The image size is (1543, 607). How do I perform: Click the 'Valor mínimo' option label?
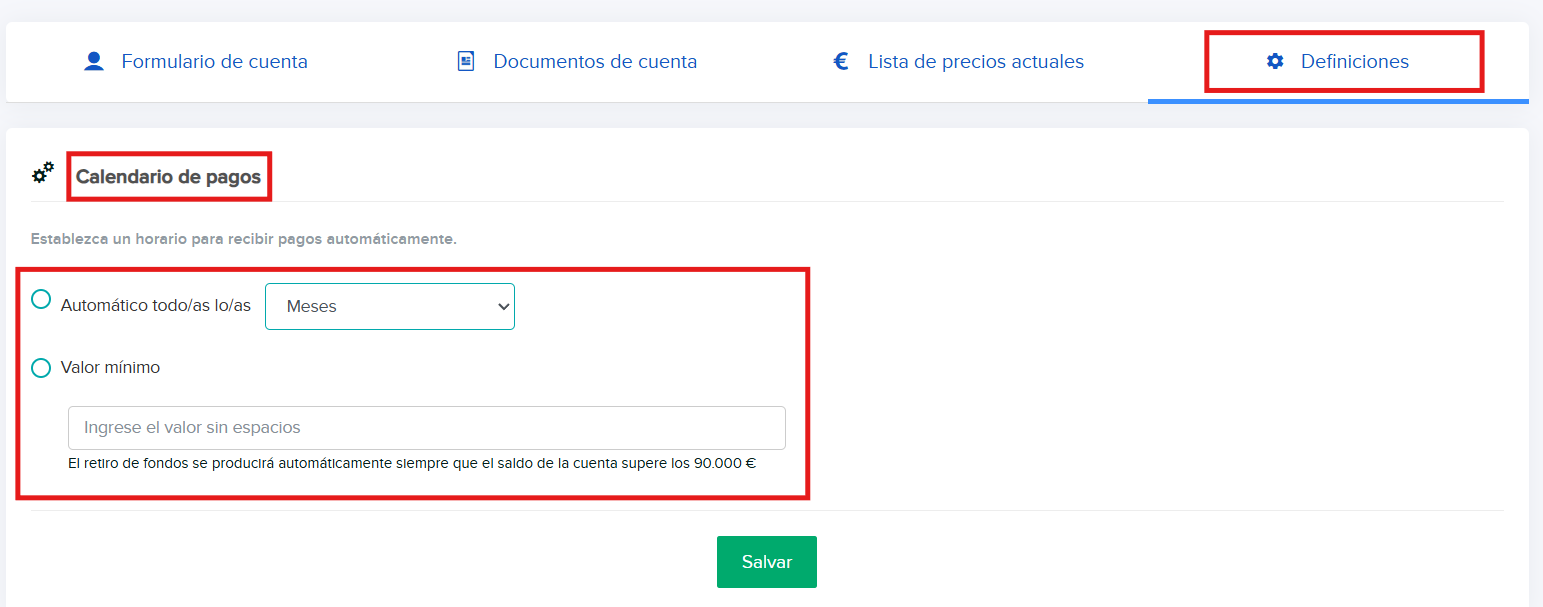point(110,368)
